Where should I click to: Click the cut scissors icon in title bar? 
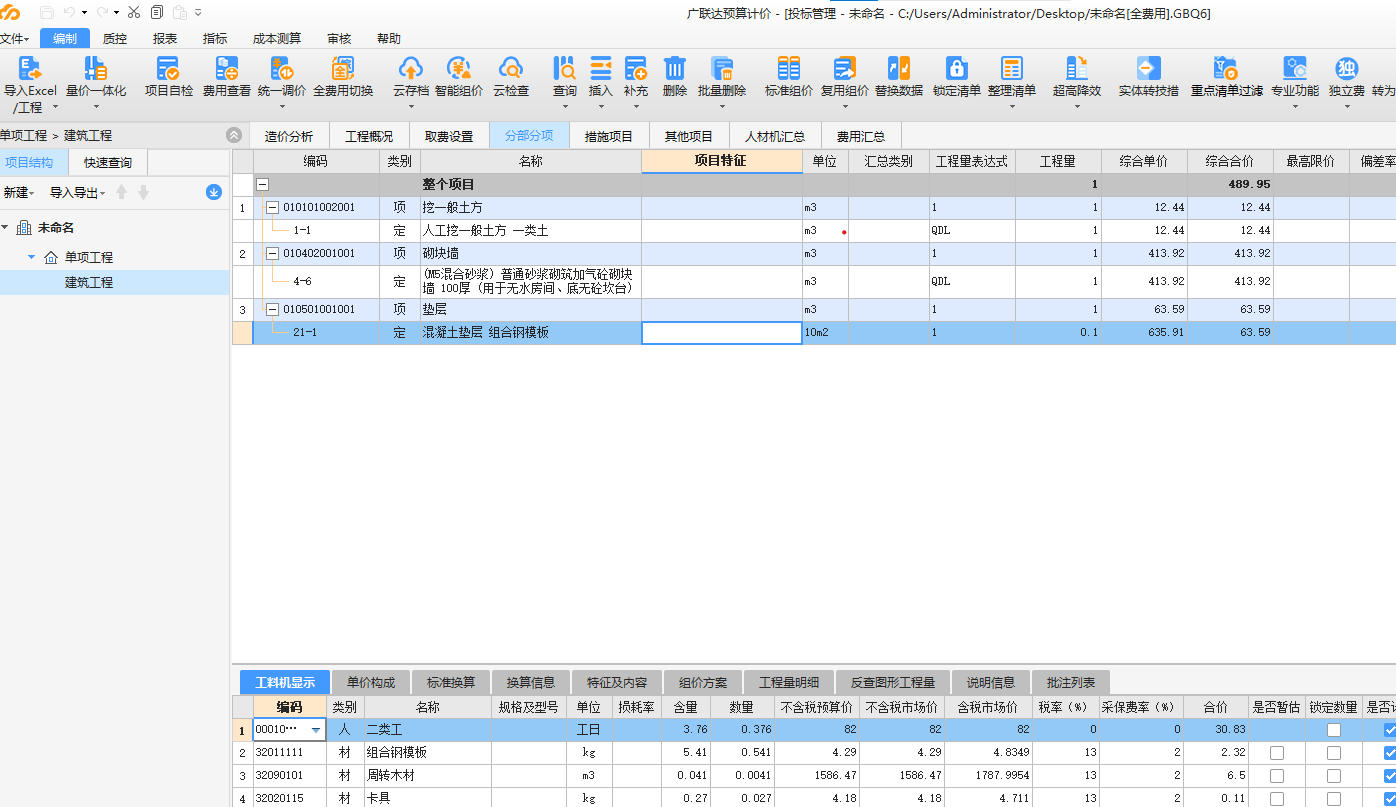coord(134,12)
